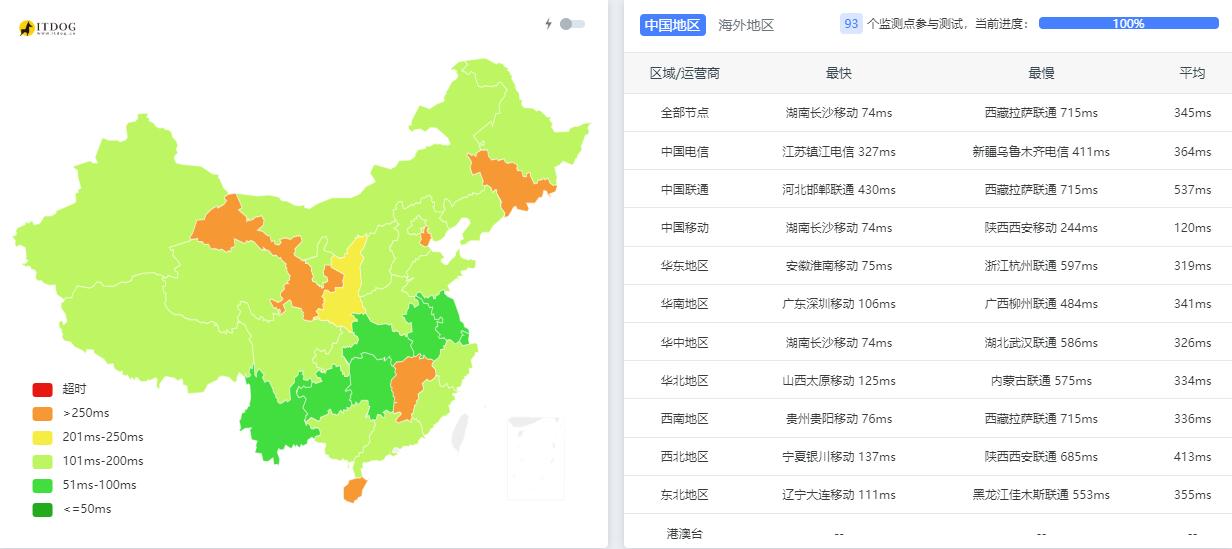This screenshot has width=1232, height=549.
Task: Switch to the 海外地区 tab
Action: [x=746, y=25]
